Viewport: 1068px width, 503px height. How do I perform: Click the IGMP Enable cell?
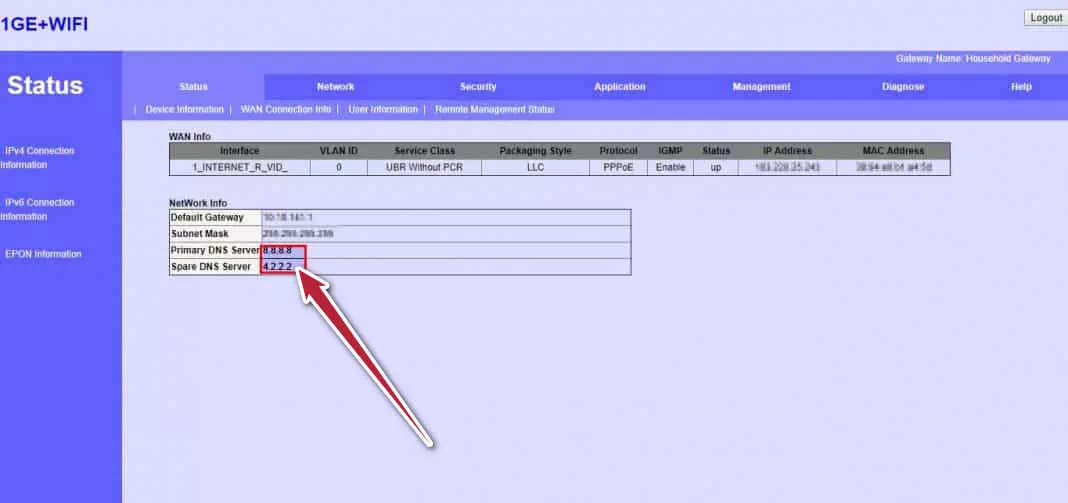pos(670,167)
